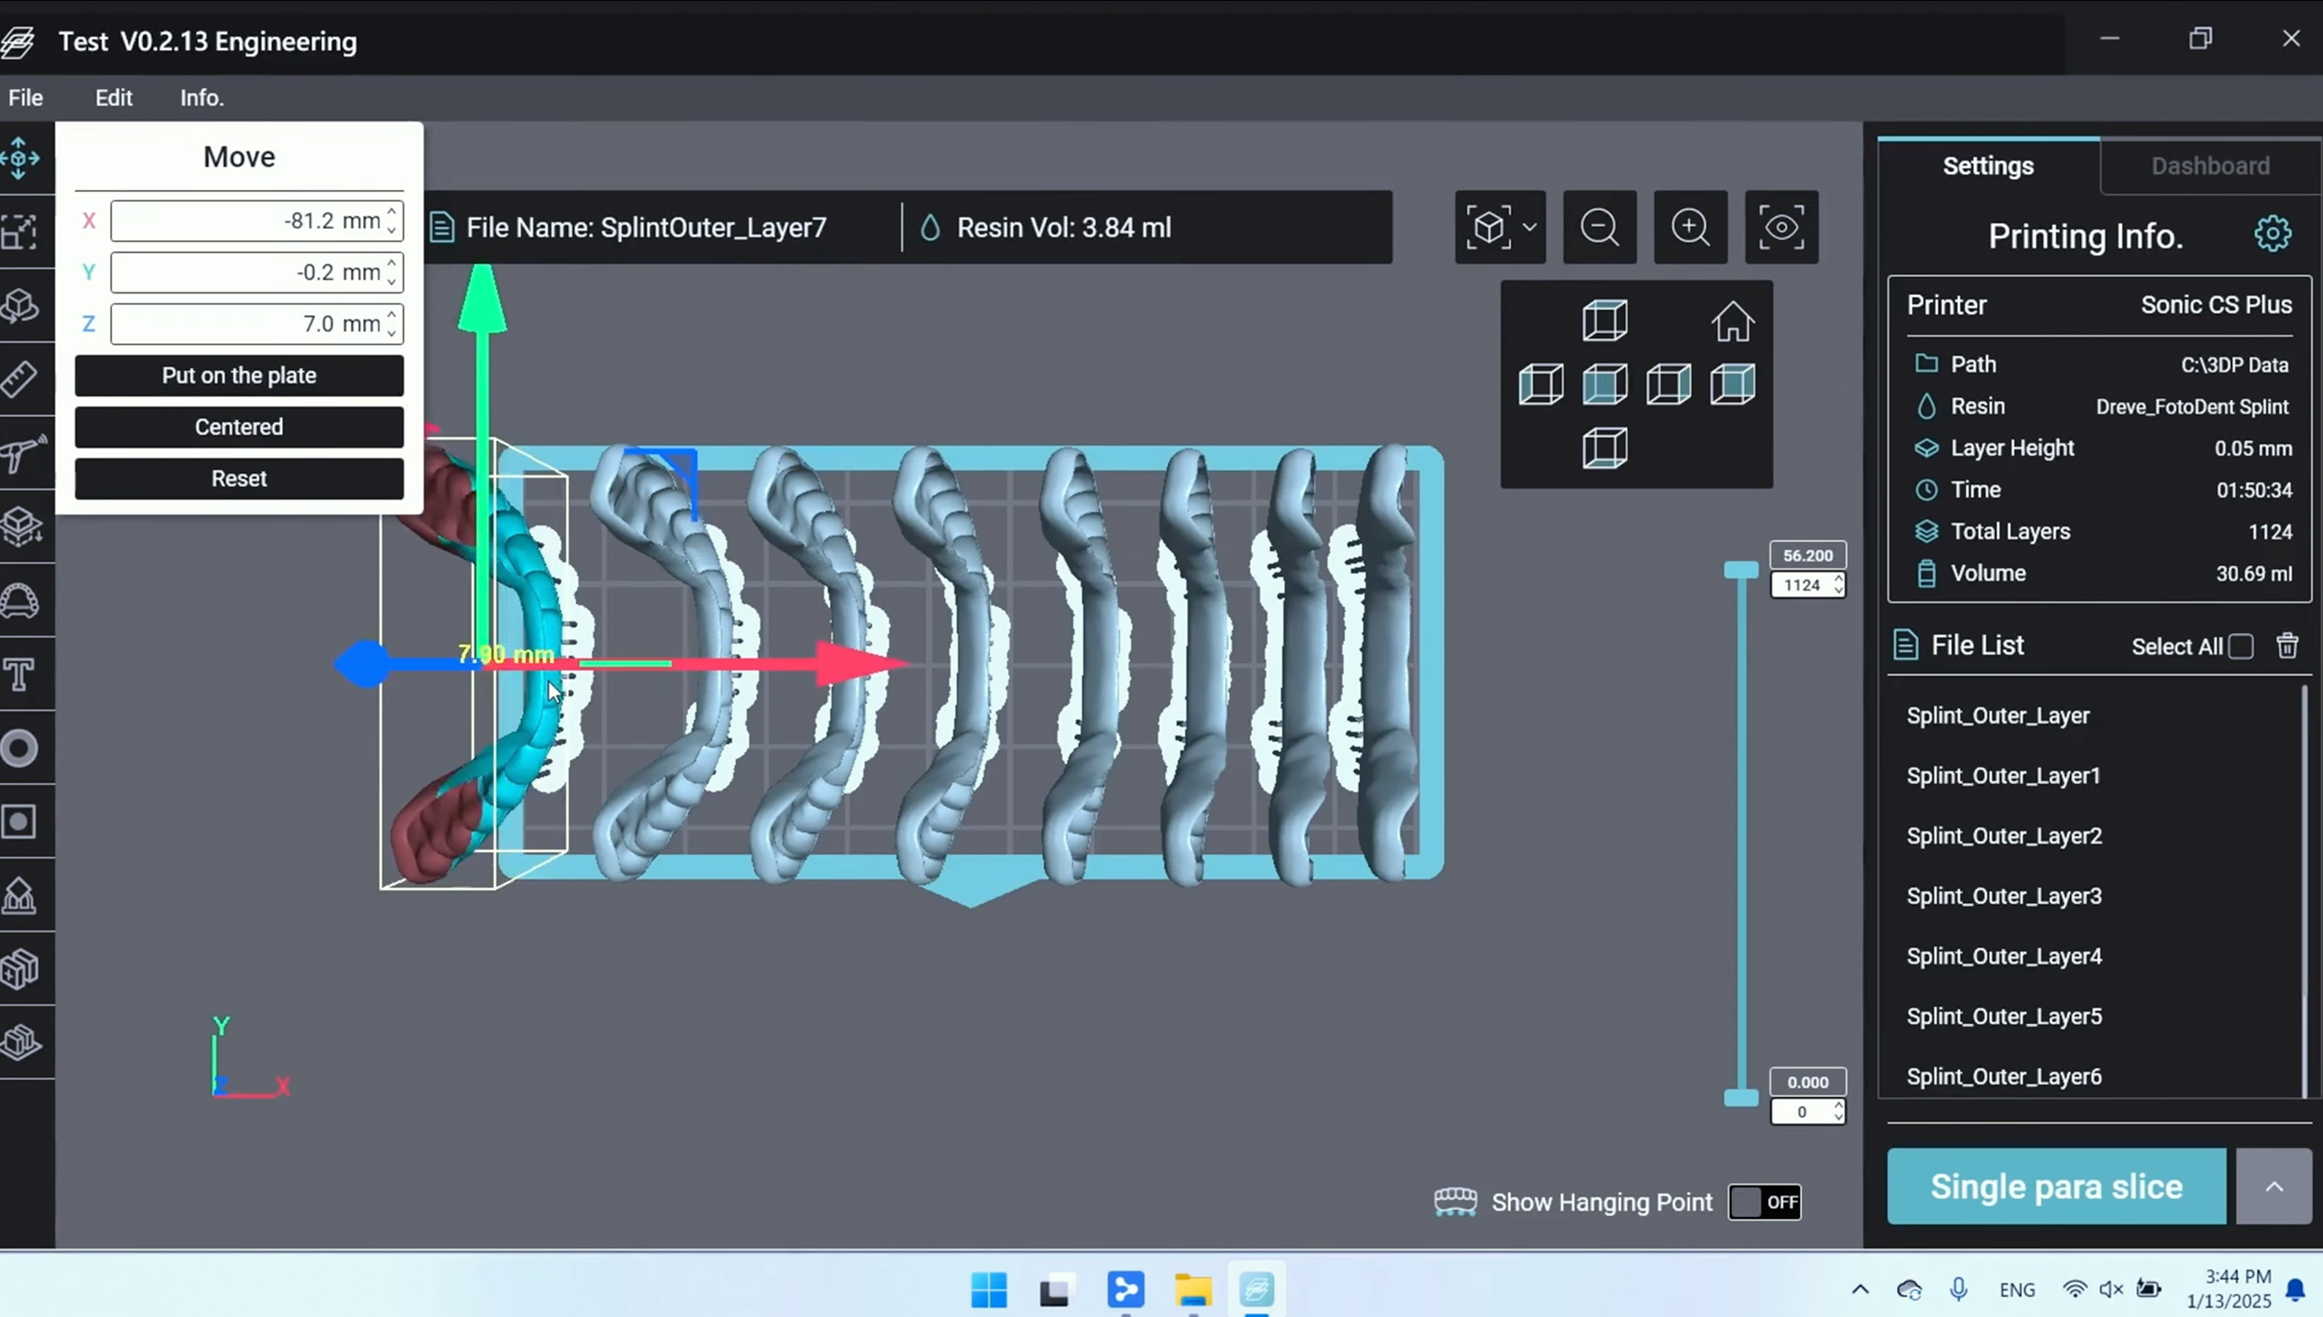The width and height of the screenshot is (2323, 1317).
Task: Select the text tool in left sidebar
Action: (x=20, y=675)
